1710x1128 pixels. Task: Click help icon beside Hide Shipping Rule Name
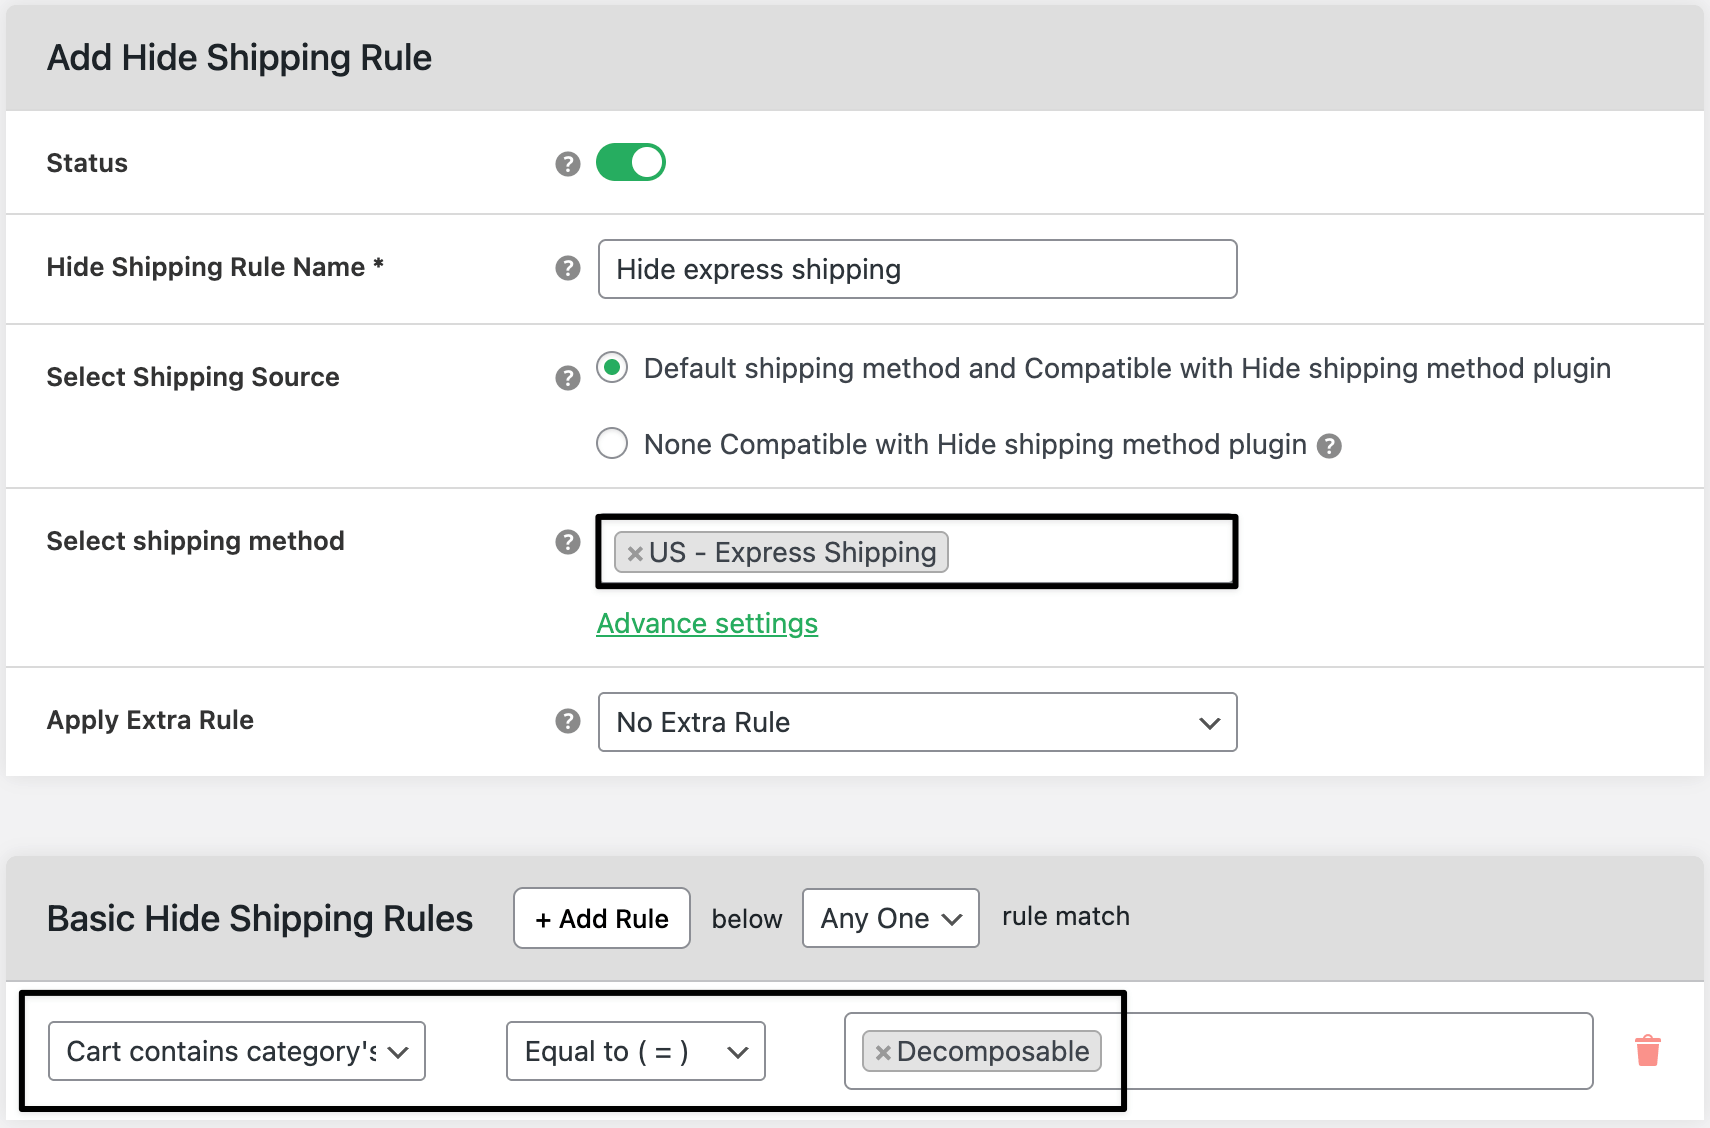(x=567, y=268)
